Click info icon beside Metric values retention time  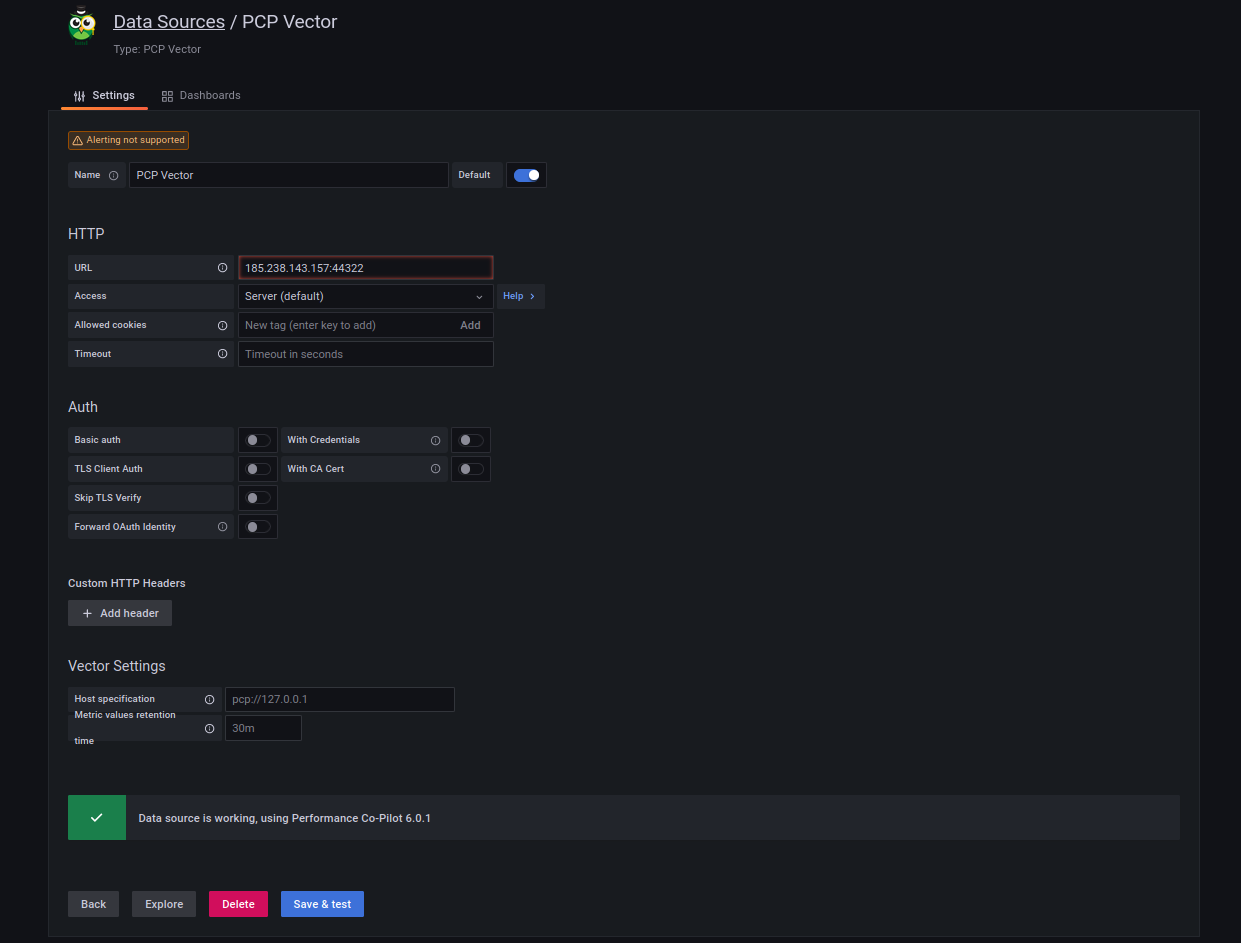[x=209, y=728]
